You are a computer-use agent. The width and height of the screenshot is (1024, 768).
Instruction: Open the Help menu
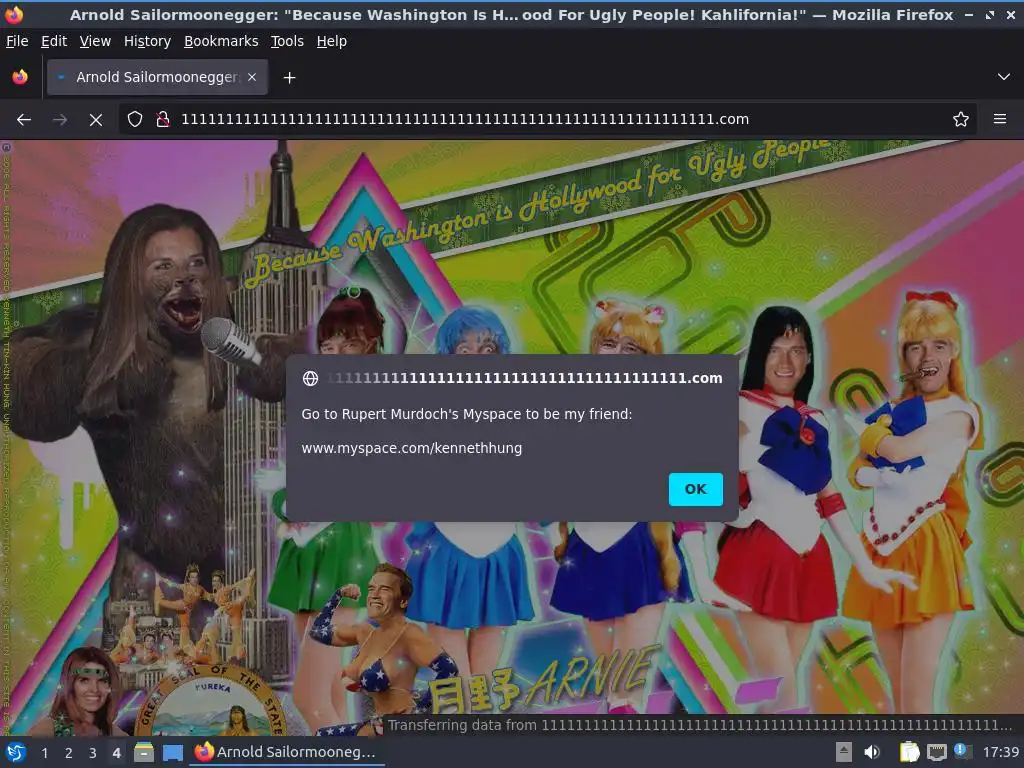(x=332, y=41)
